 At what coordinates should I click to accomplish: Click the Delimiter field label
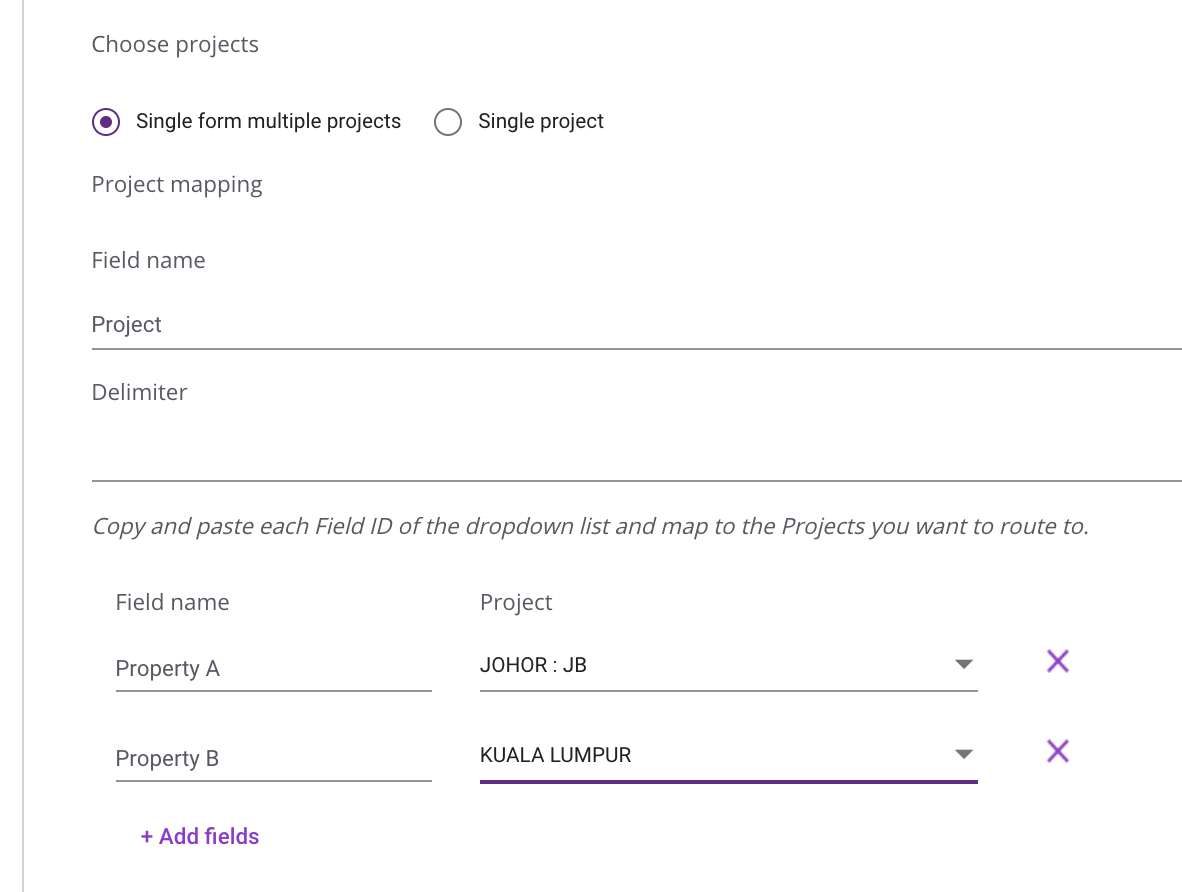[139, 392]
